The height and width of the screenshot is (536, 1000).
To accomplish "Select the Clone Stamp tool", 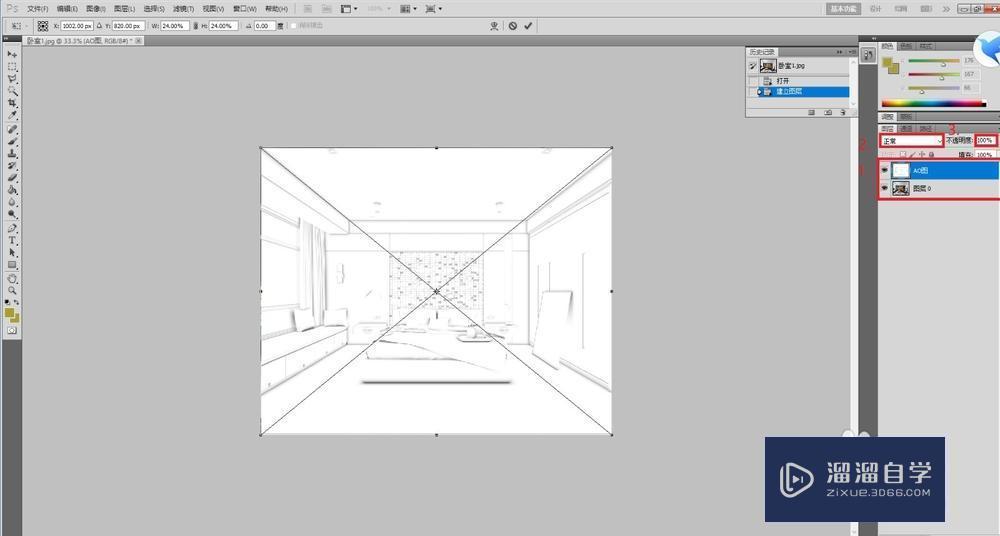I will click(x=11, y=154).
